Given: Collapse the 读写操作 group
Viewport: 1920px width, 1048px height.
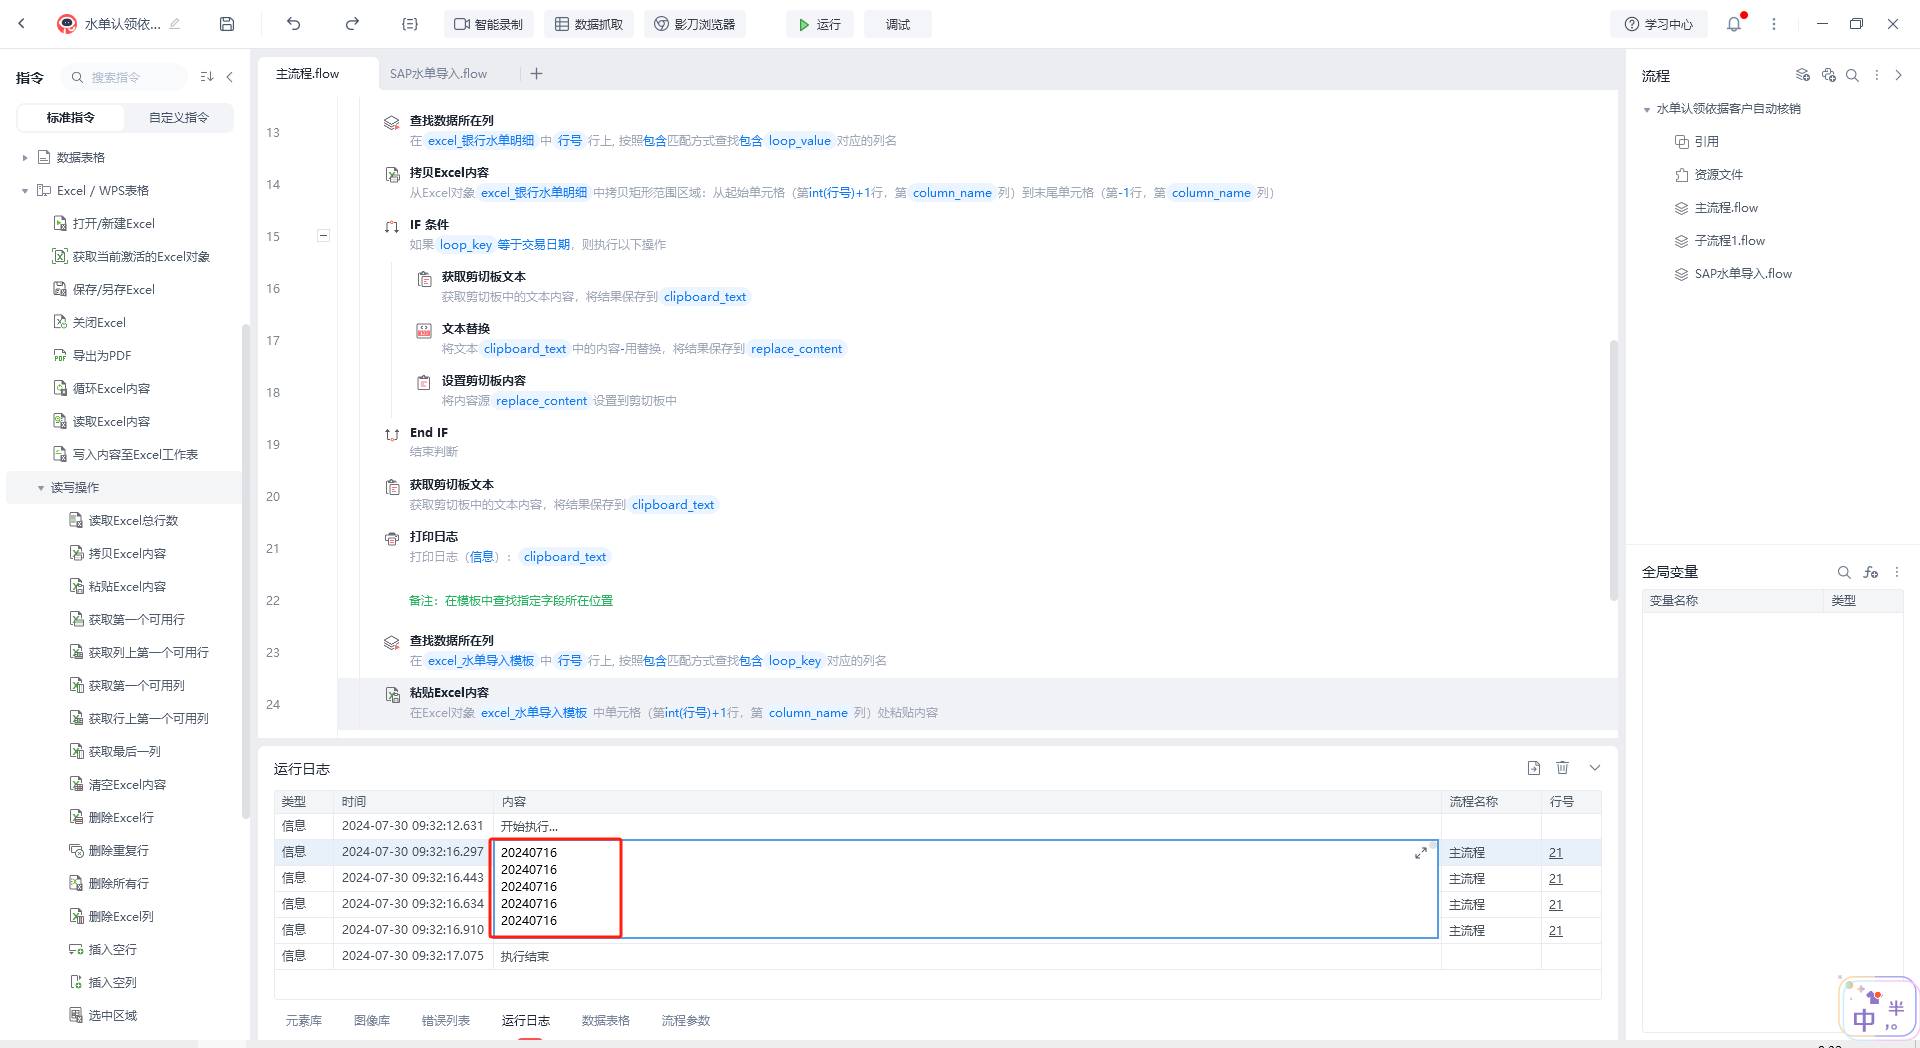Looking at the screenshot, I should pos(41,488).
